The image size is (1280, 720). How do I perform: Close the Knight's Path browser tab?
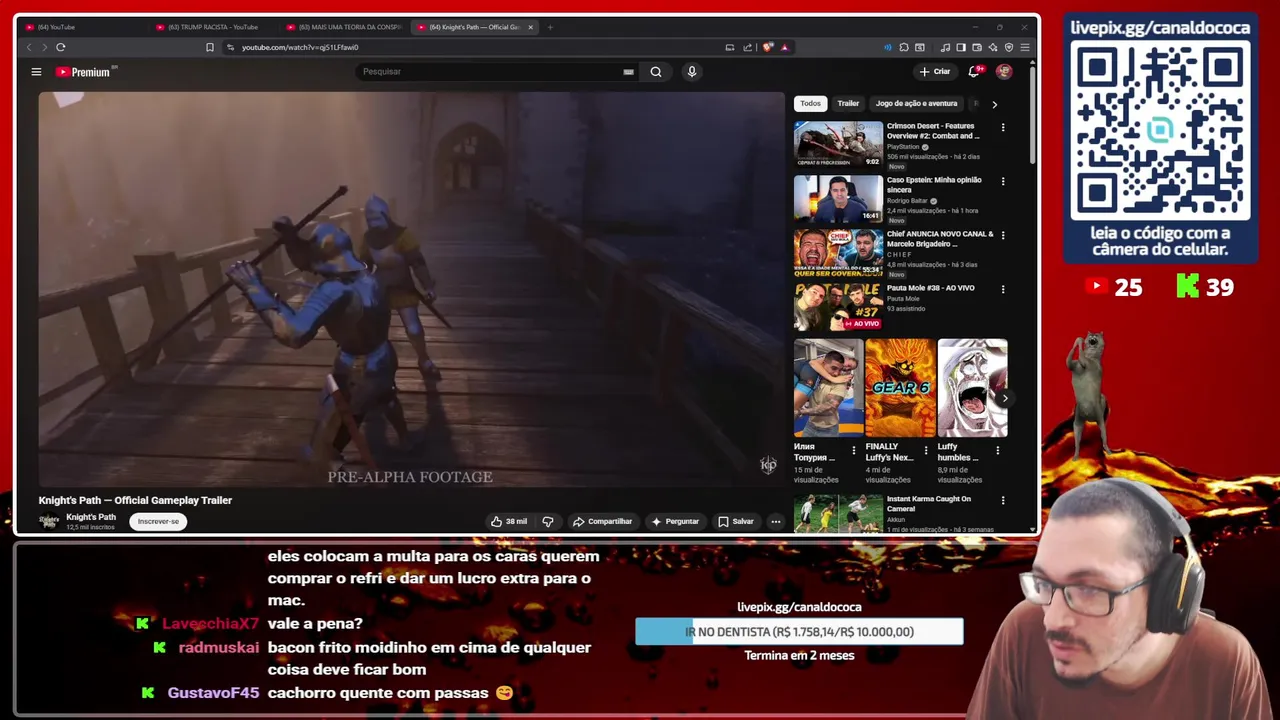(x=531, y=27)
